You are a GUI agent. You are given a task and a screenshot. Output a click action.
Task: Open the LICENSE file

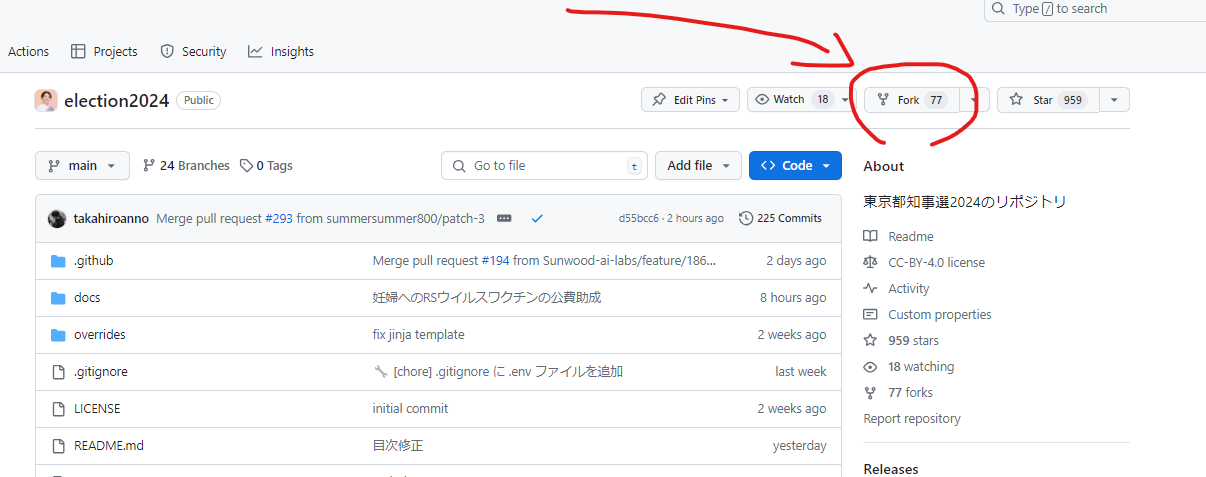(x=97, y=408)
